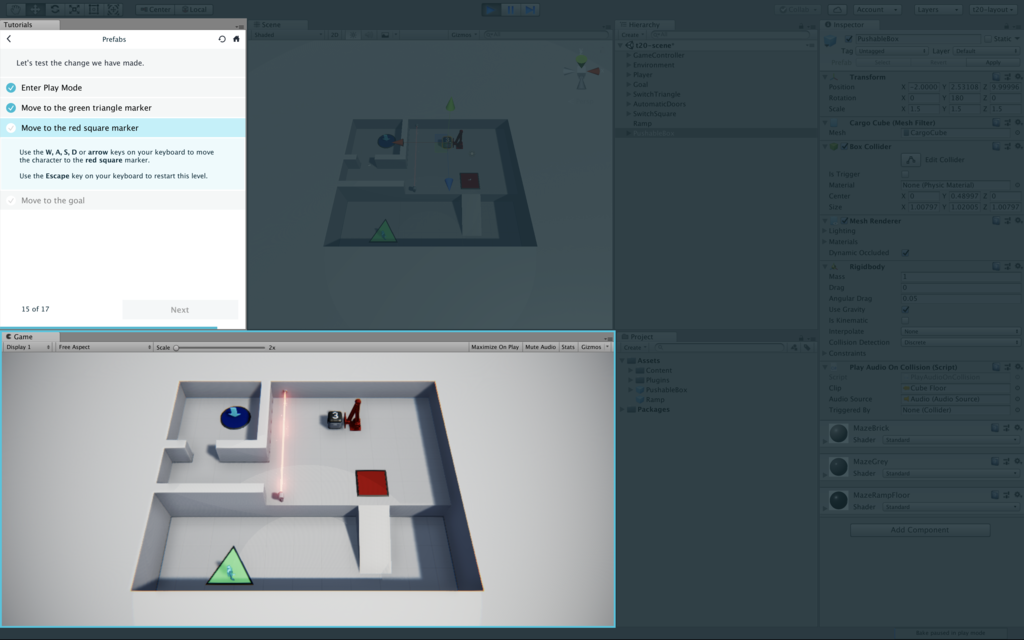Switch to the Tutorials tab
Screen dimensions: 1024x640
click(x=29, y=25)
